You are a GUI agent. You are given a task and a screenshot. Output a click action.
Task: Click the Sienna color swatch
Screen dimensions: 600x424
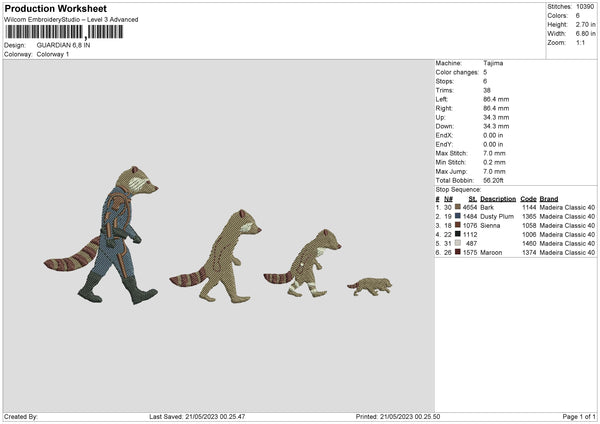(x=458, y=225)
